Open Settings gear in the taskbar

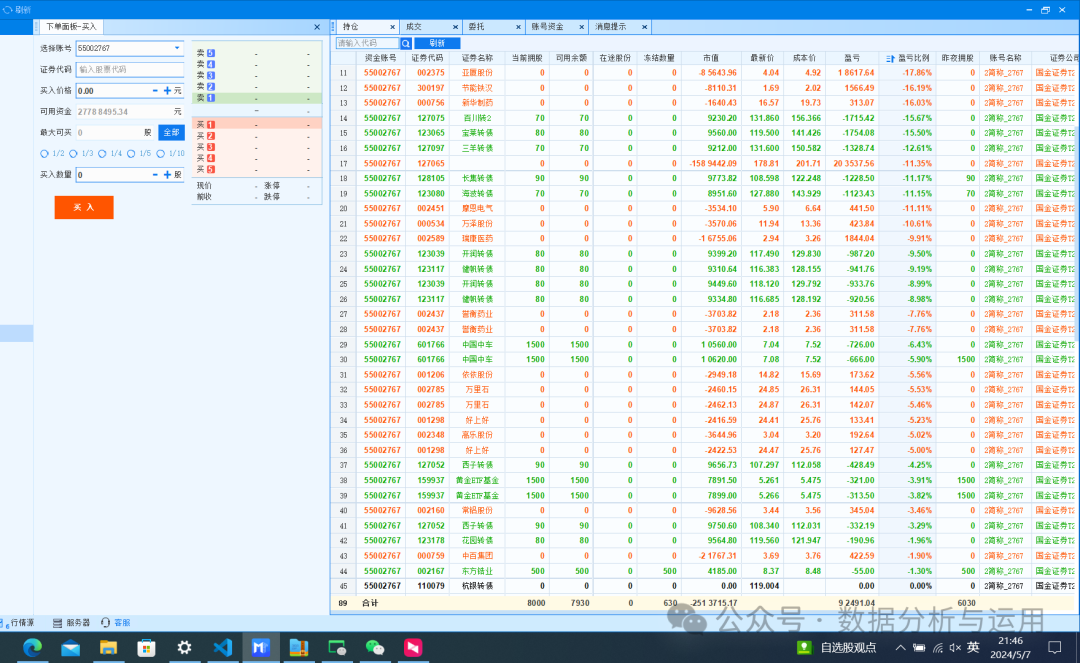pyautogui.click(x=184, y=647)
